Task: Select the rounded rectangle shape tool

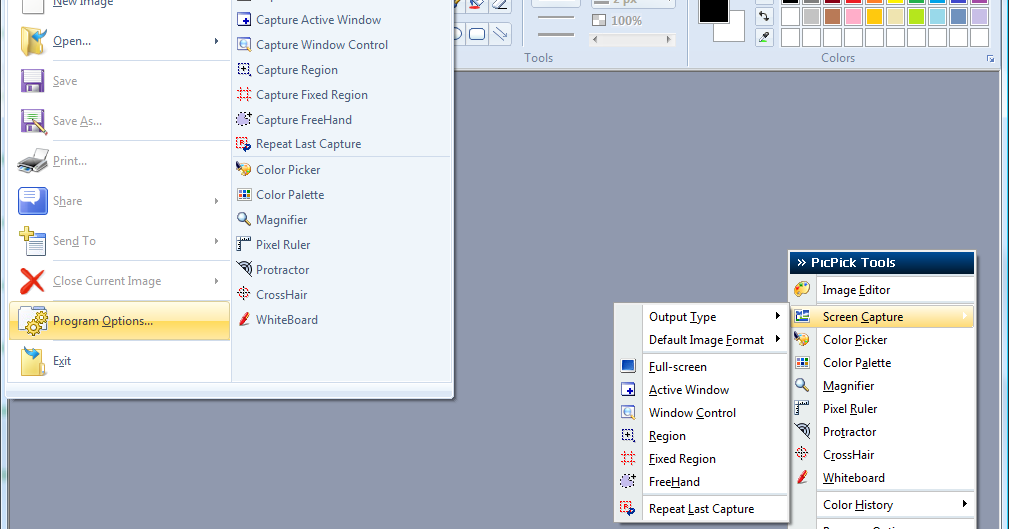Action: [477, 34]
